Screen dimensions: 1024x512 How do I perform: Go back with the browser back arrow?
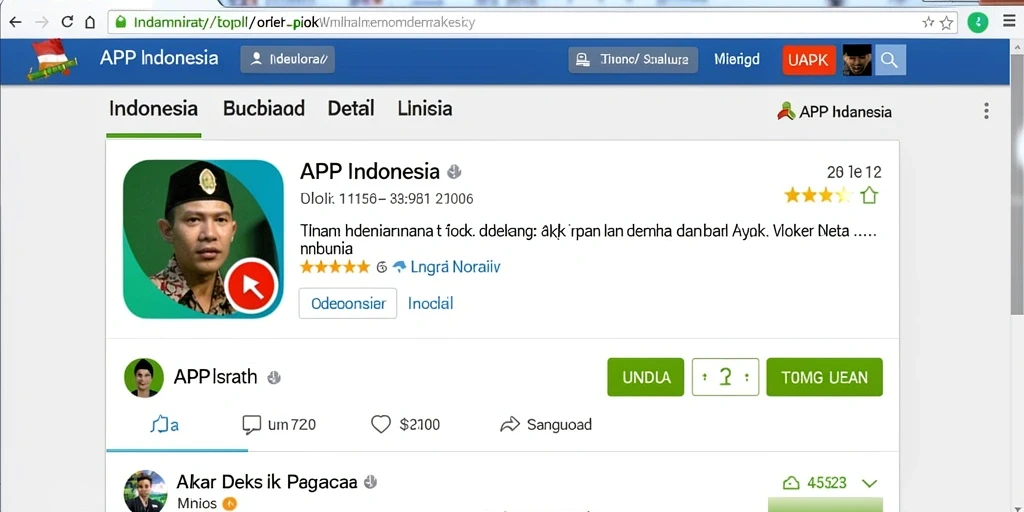pos(15,22)
